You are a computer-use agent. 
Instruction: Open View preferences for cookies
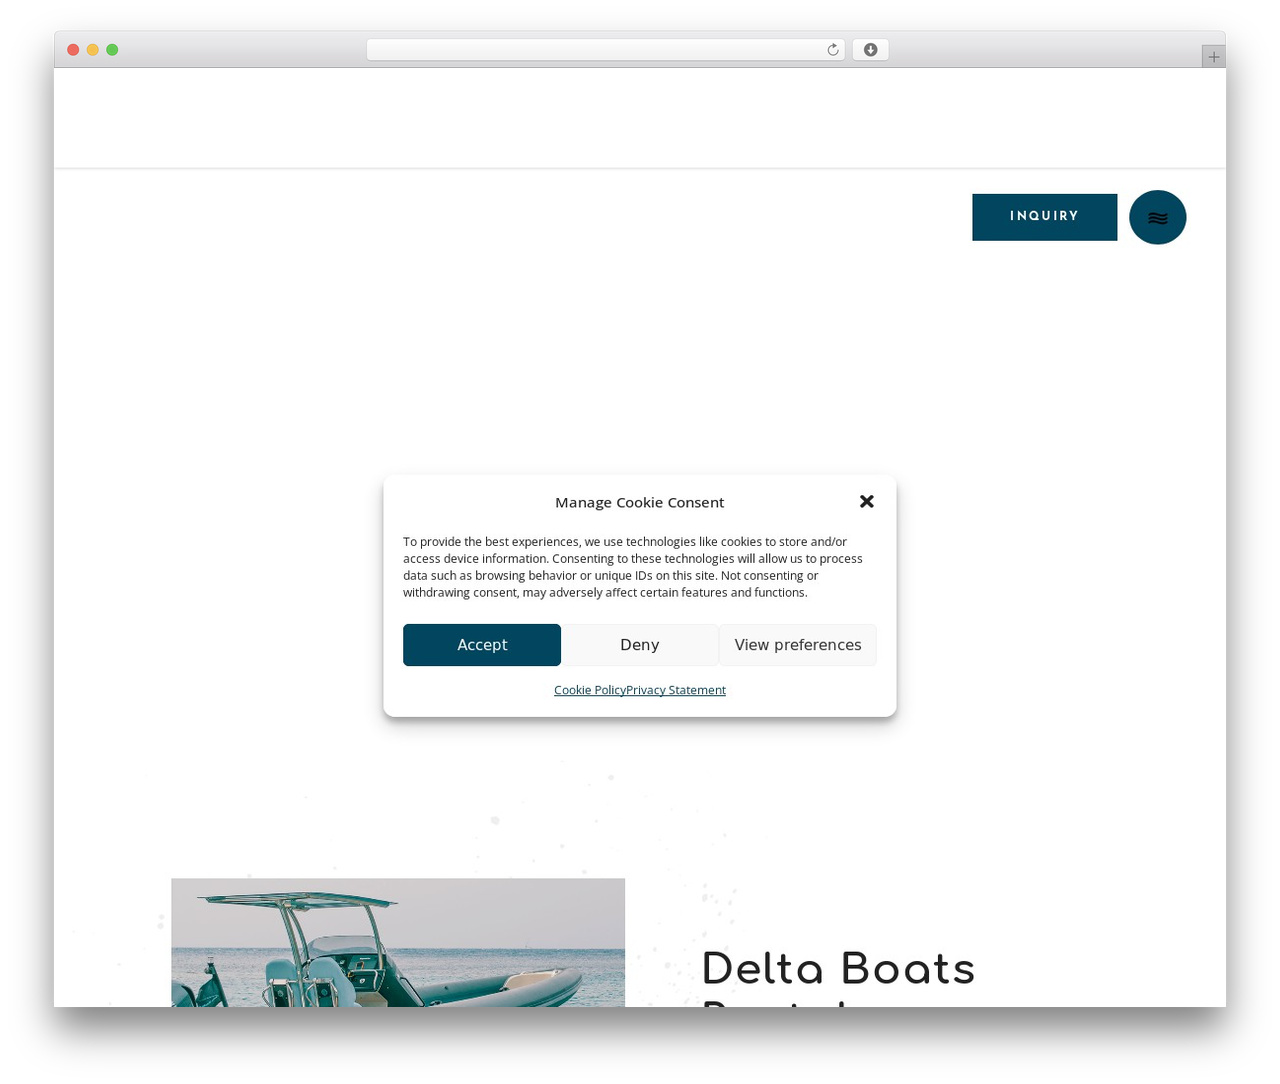(798, 645)
